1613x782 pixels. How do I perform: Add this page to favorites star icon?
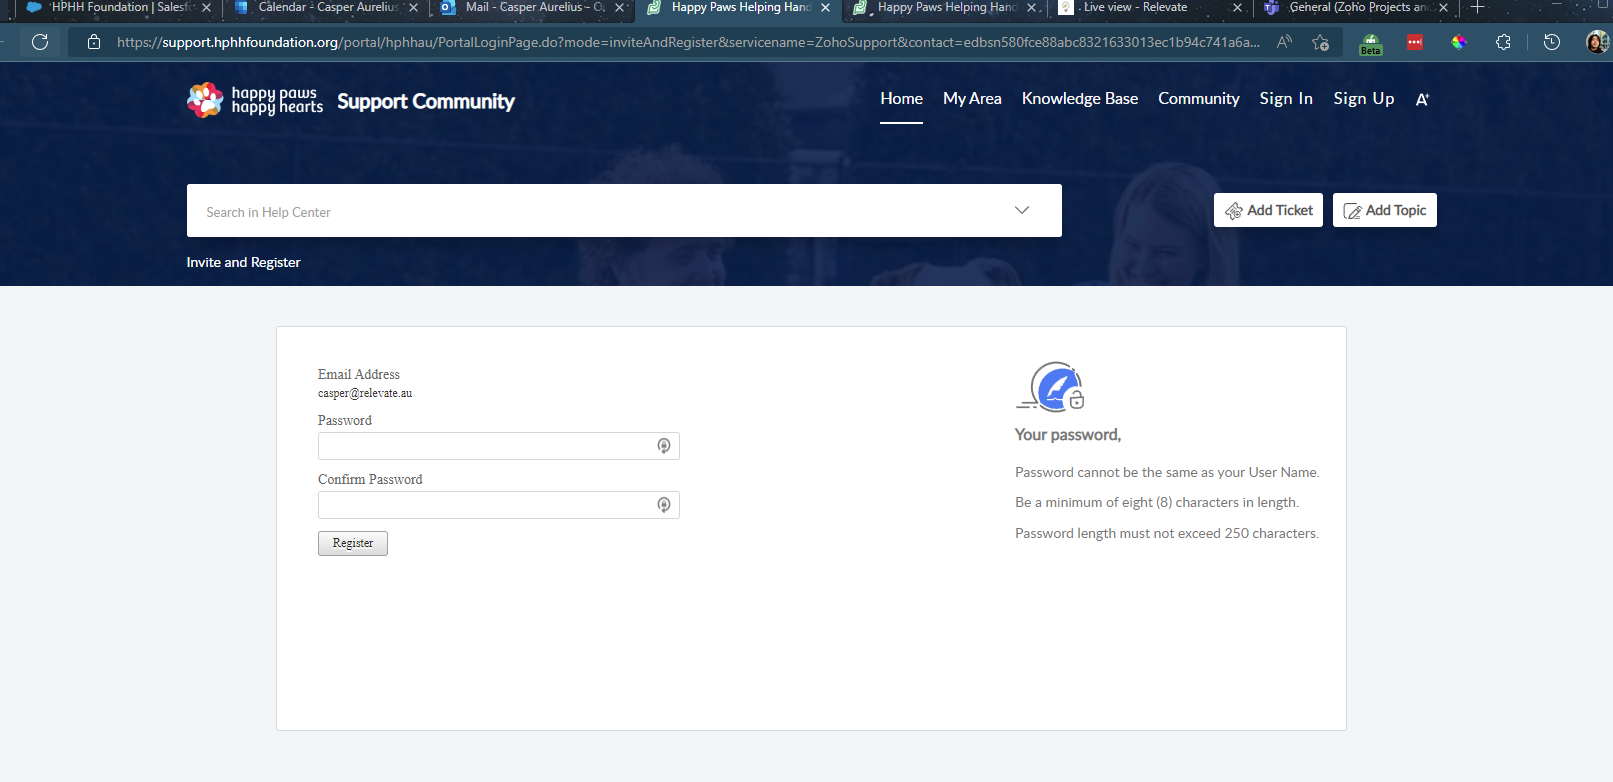(x=1320, y=42)
